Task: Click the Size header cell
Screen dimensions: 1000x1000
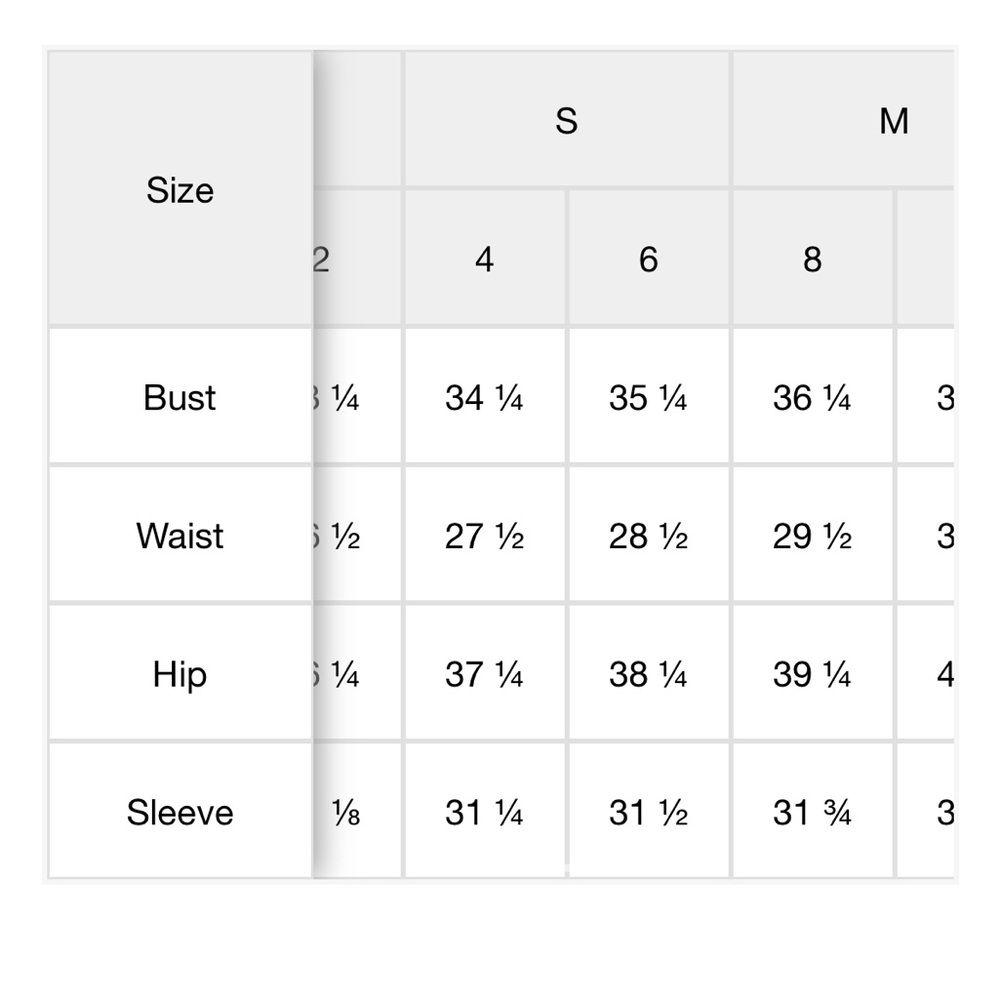Action: pyautogui.click(x=180, y=190)
